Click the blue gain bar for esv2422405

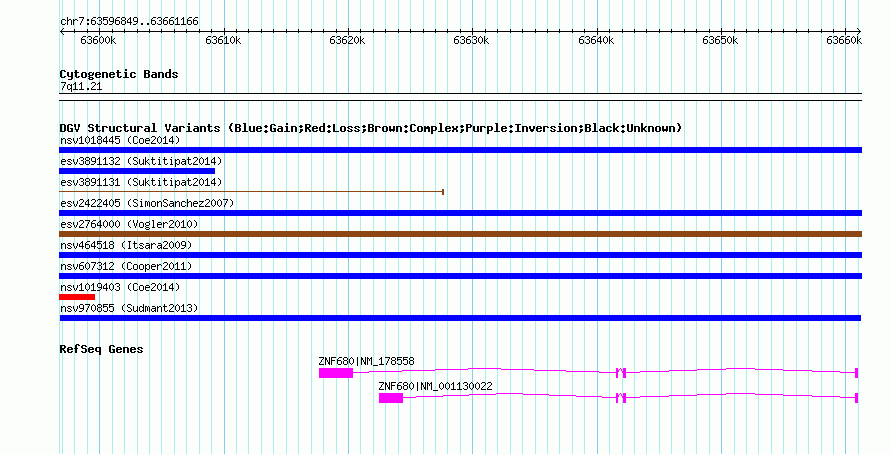tap(460, 213)
